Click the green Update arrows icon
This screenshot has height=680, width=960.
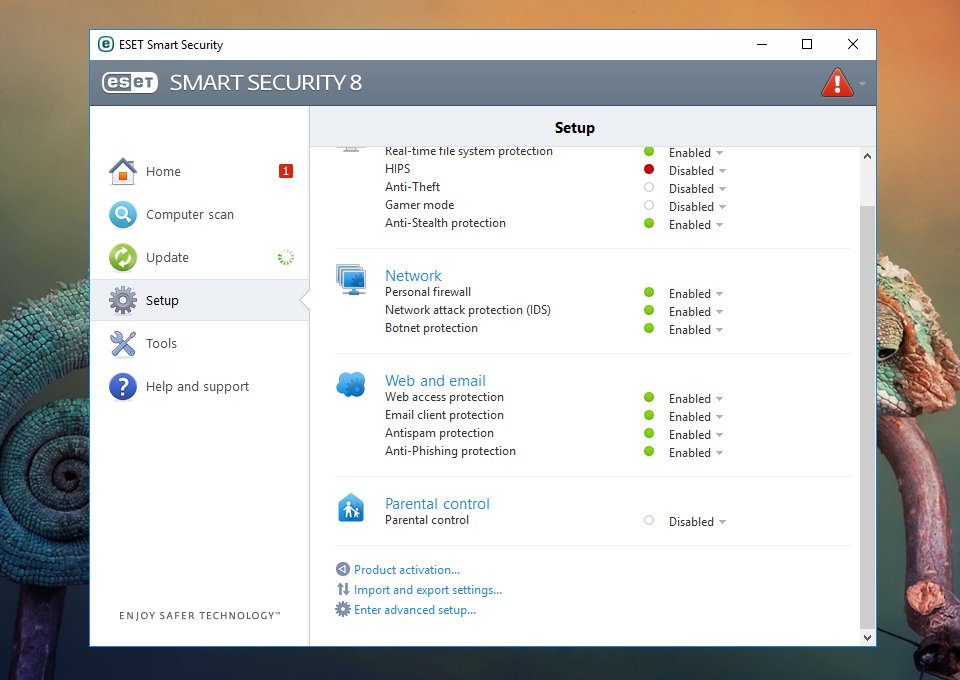pyautogui.click(x=123, y=258)
